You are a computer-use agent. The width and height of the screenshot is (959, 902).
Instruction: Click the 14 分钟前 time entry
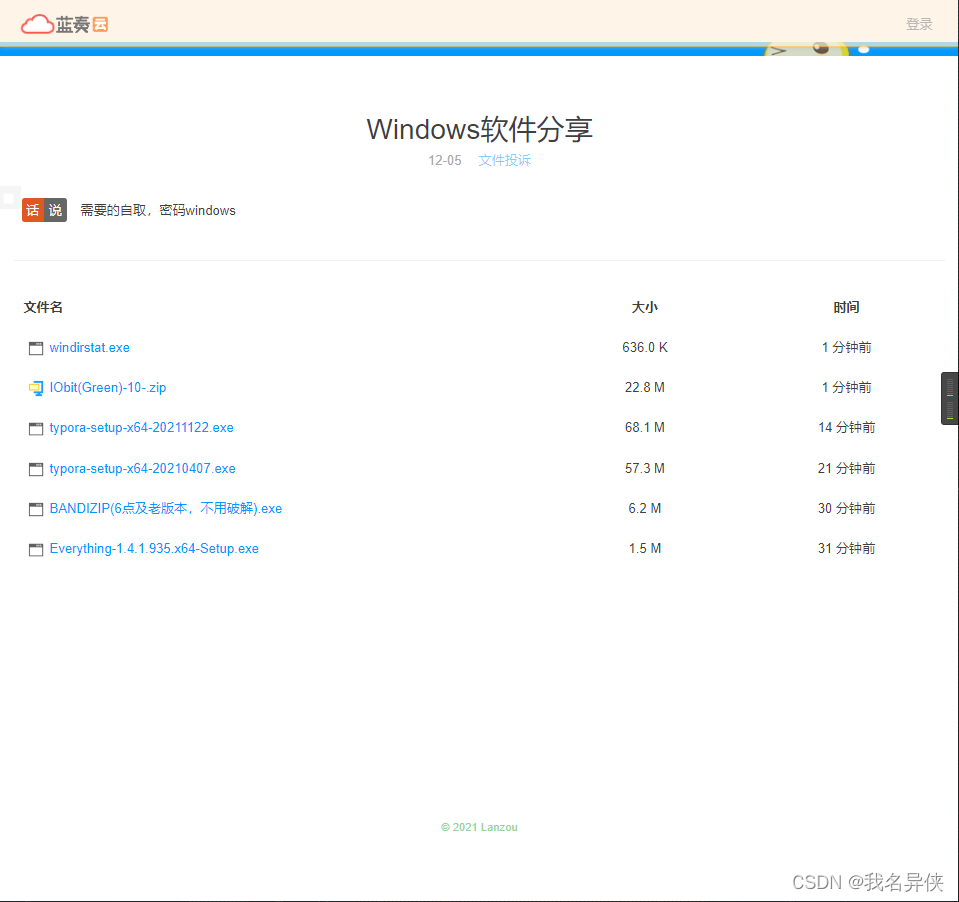point(846,427)
